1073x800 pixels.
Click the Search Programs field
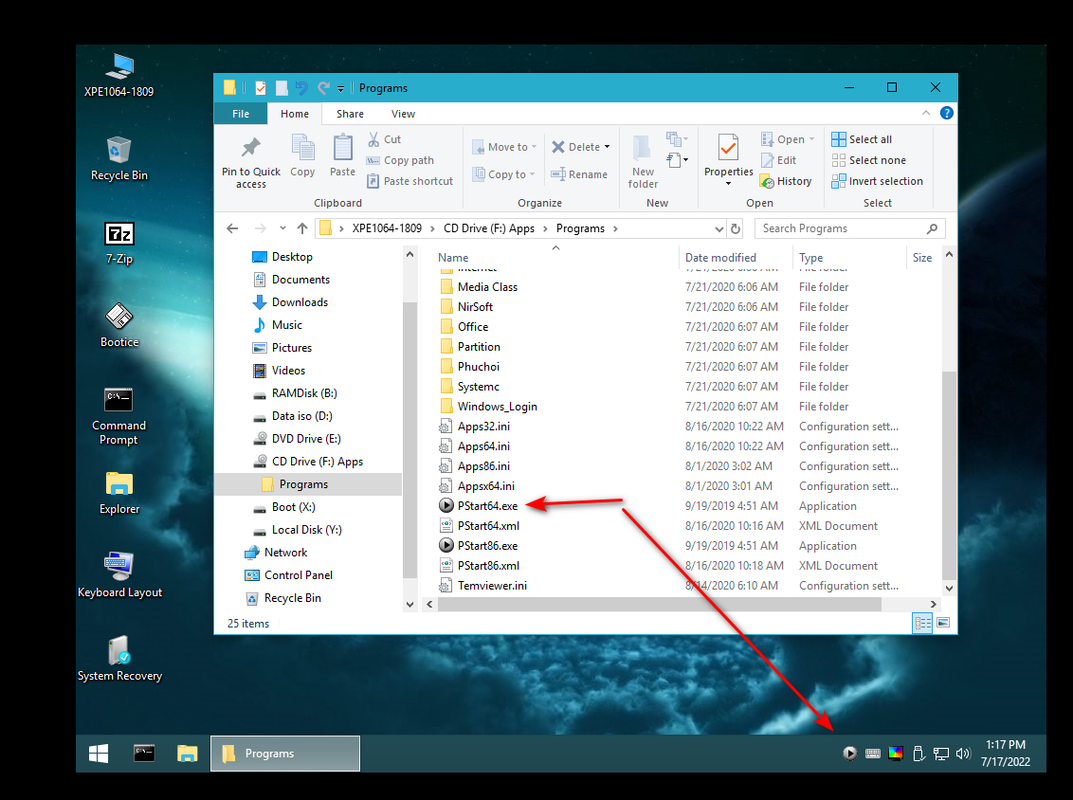click(x=850, y=229)
